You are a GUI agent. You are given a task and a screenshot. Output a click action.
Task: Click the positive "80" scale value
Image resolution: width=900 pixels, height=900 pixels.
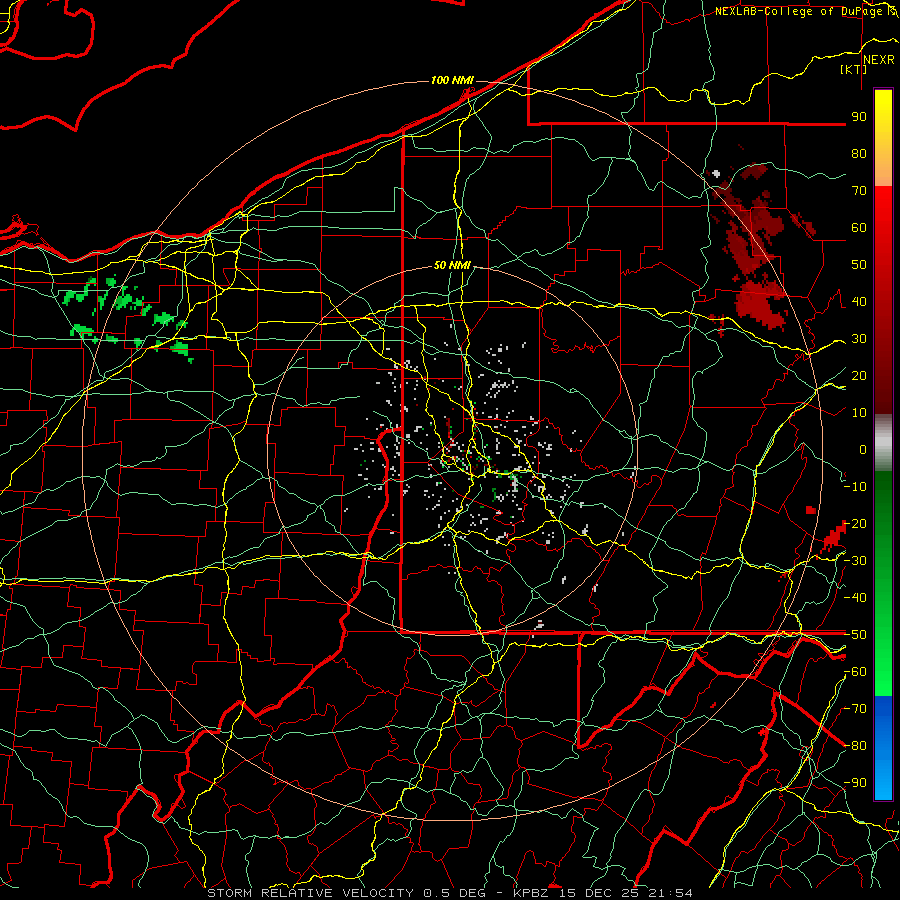[x=859, y=154]
